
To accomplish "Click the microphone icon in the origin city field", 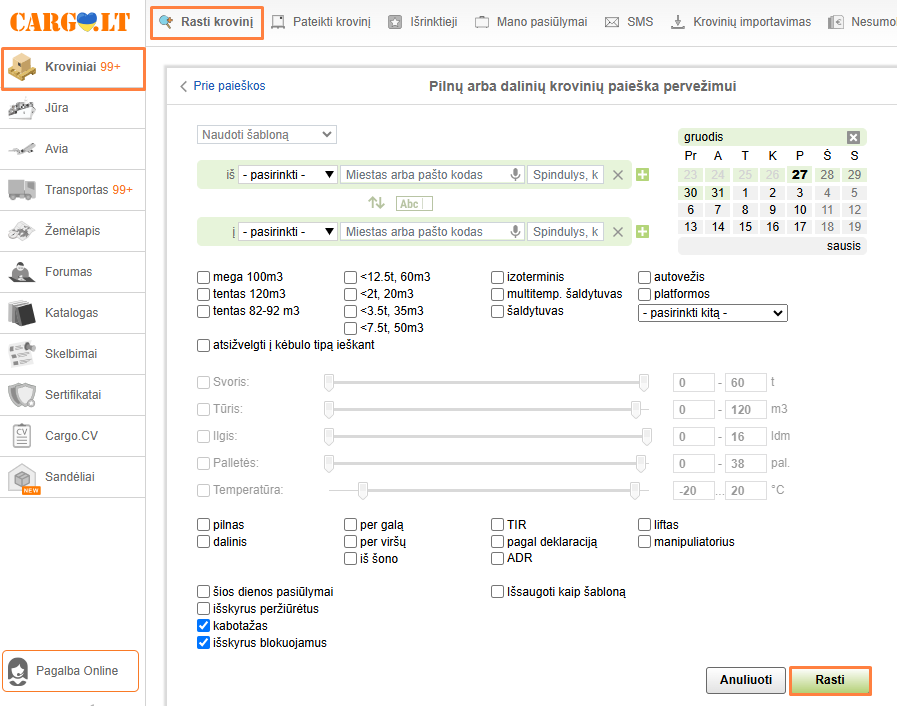I will (515, 175).
